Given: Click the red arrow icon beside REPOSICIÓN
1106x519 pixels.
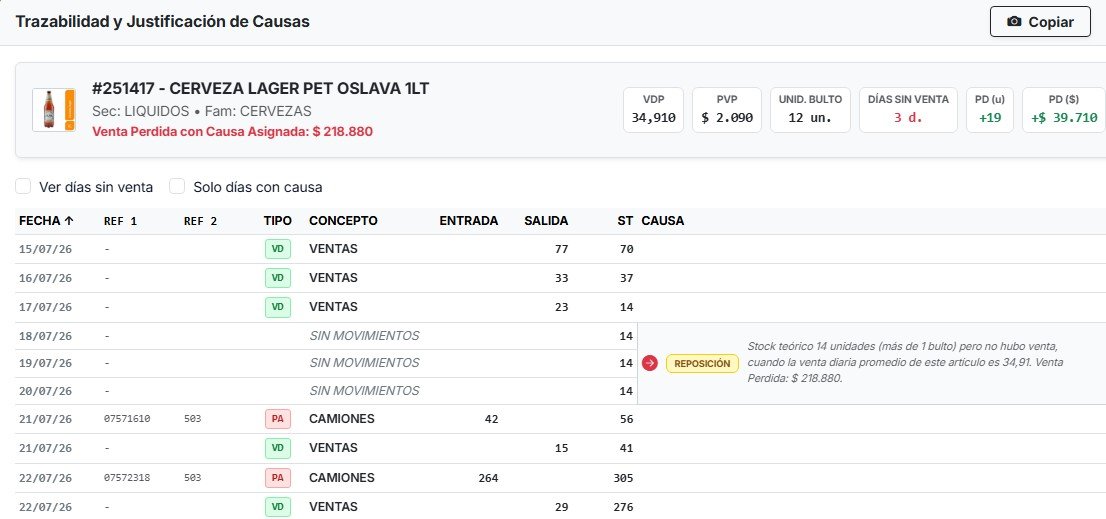Looking at the screenshot, I should (x=650, y=363).
